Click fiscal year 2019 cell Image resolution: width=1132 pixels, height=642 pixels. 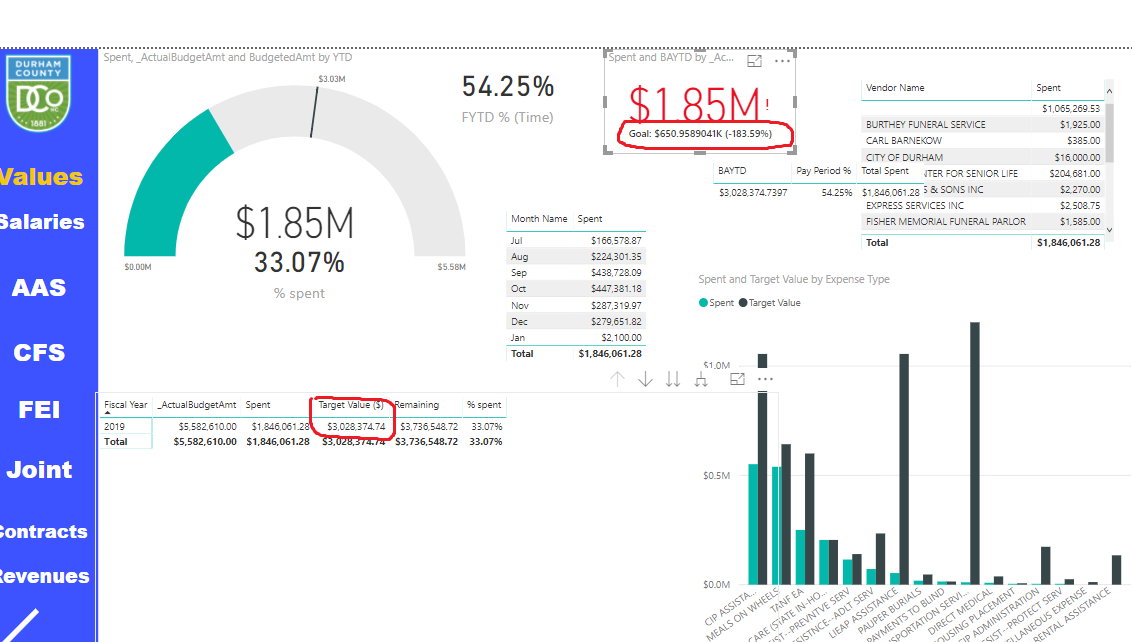point(115,427)
